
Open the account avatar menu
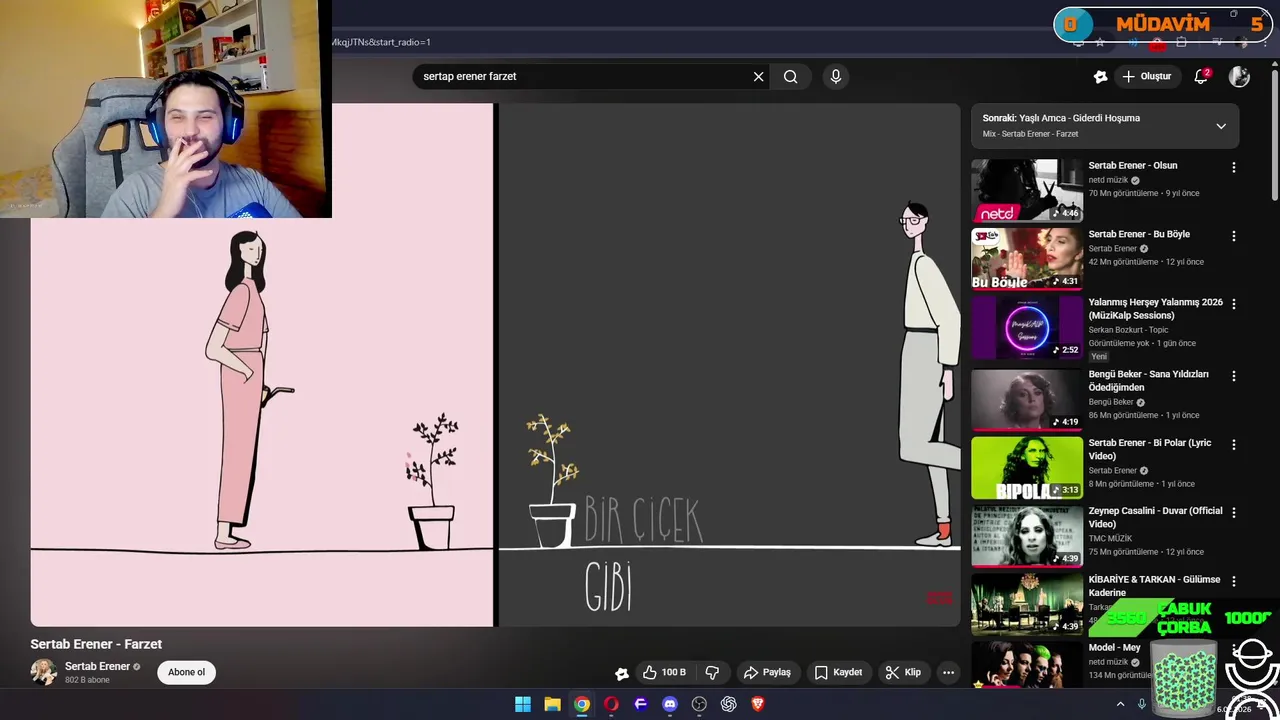coord(1239,76)
